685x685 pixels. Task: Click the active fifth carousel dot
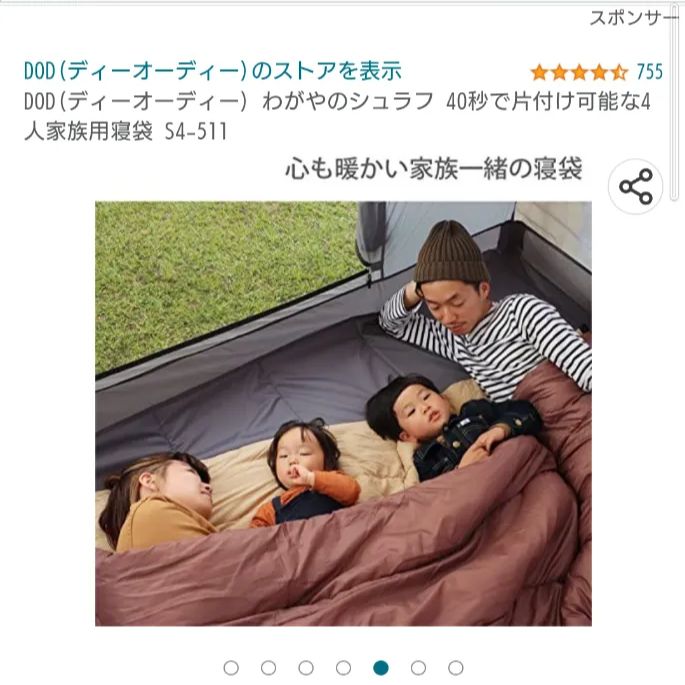tap(381, 668)
